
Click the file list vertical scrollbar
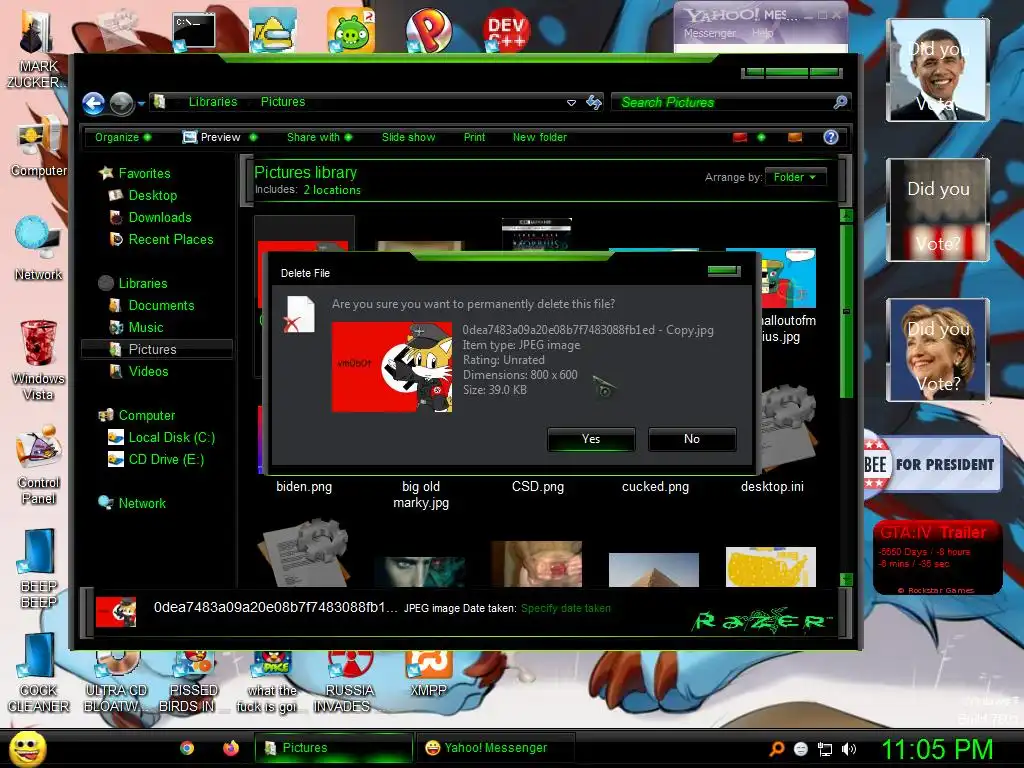pos(846,311)
